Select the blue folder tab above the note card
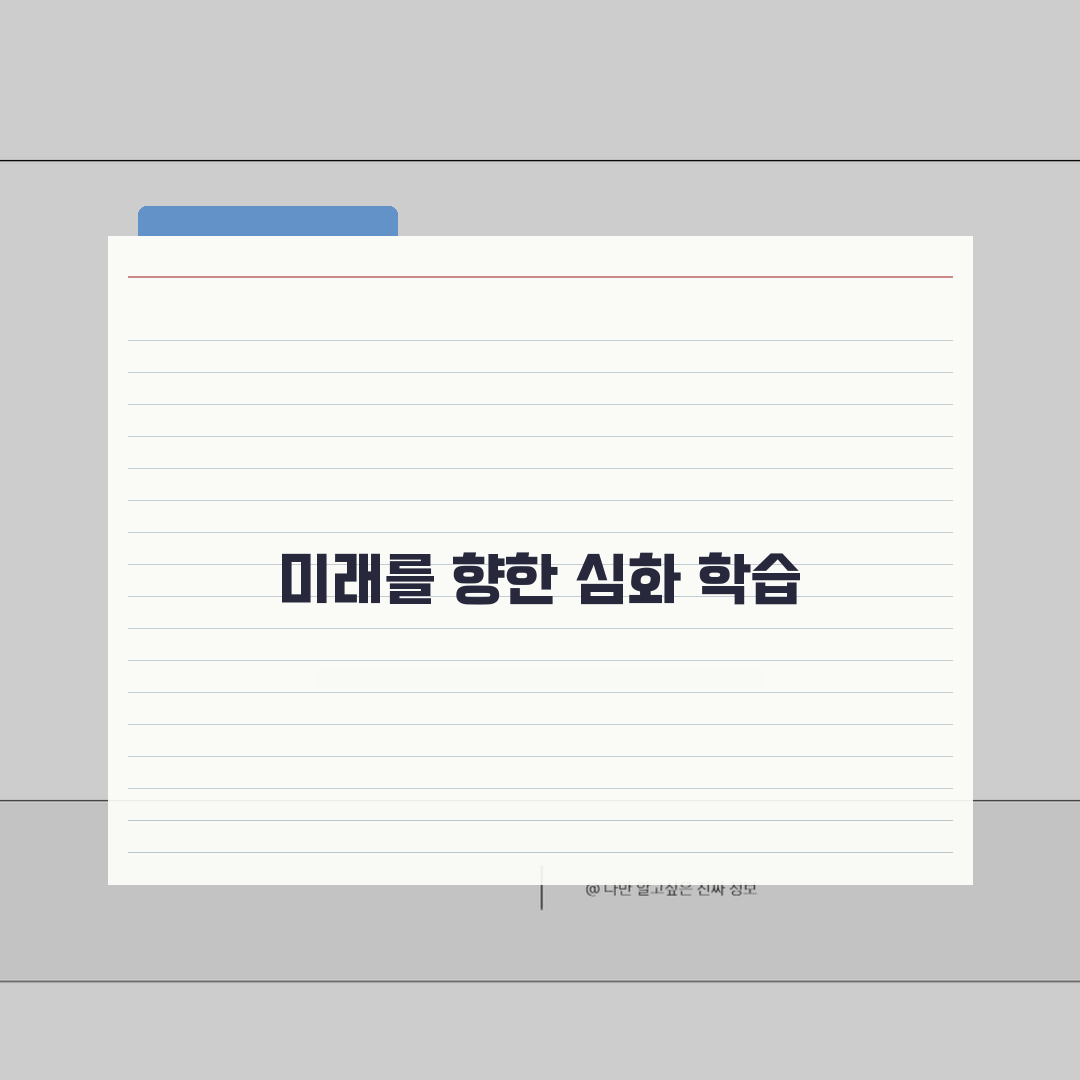The height and width of the screenshot is (1080, 1080). click(268, 221)
